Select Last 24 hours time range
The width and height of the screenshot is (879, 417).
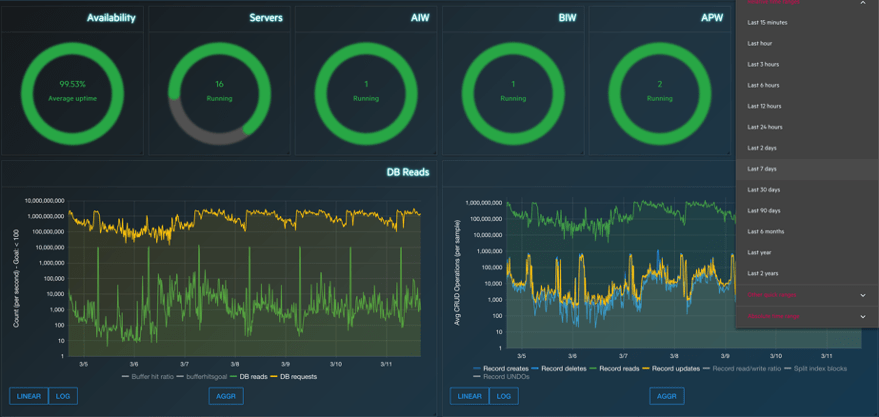pyautogui.click(x=765, y=127)
